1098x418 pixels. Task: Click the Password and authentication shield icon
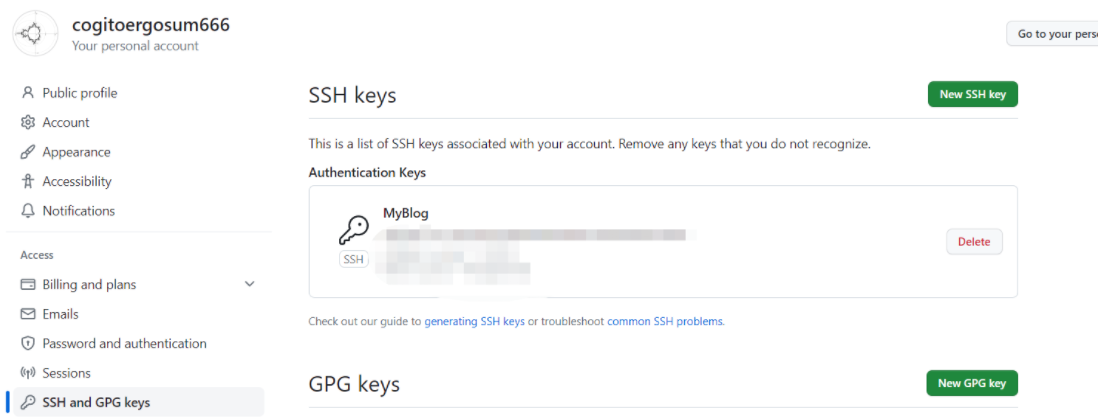(28, 343)
